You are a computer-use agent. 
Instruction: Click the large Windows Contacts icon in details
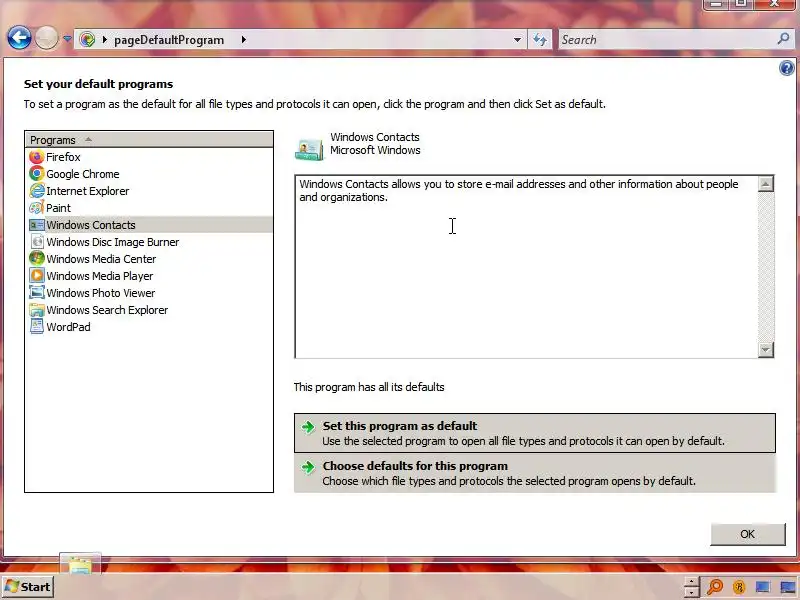tap(309, 148)
